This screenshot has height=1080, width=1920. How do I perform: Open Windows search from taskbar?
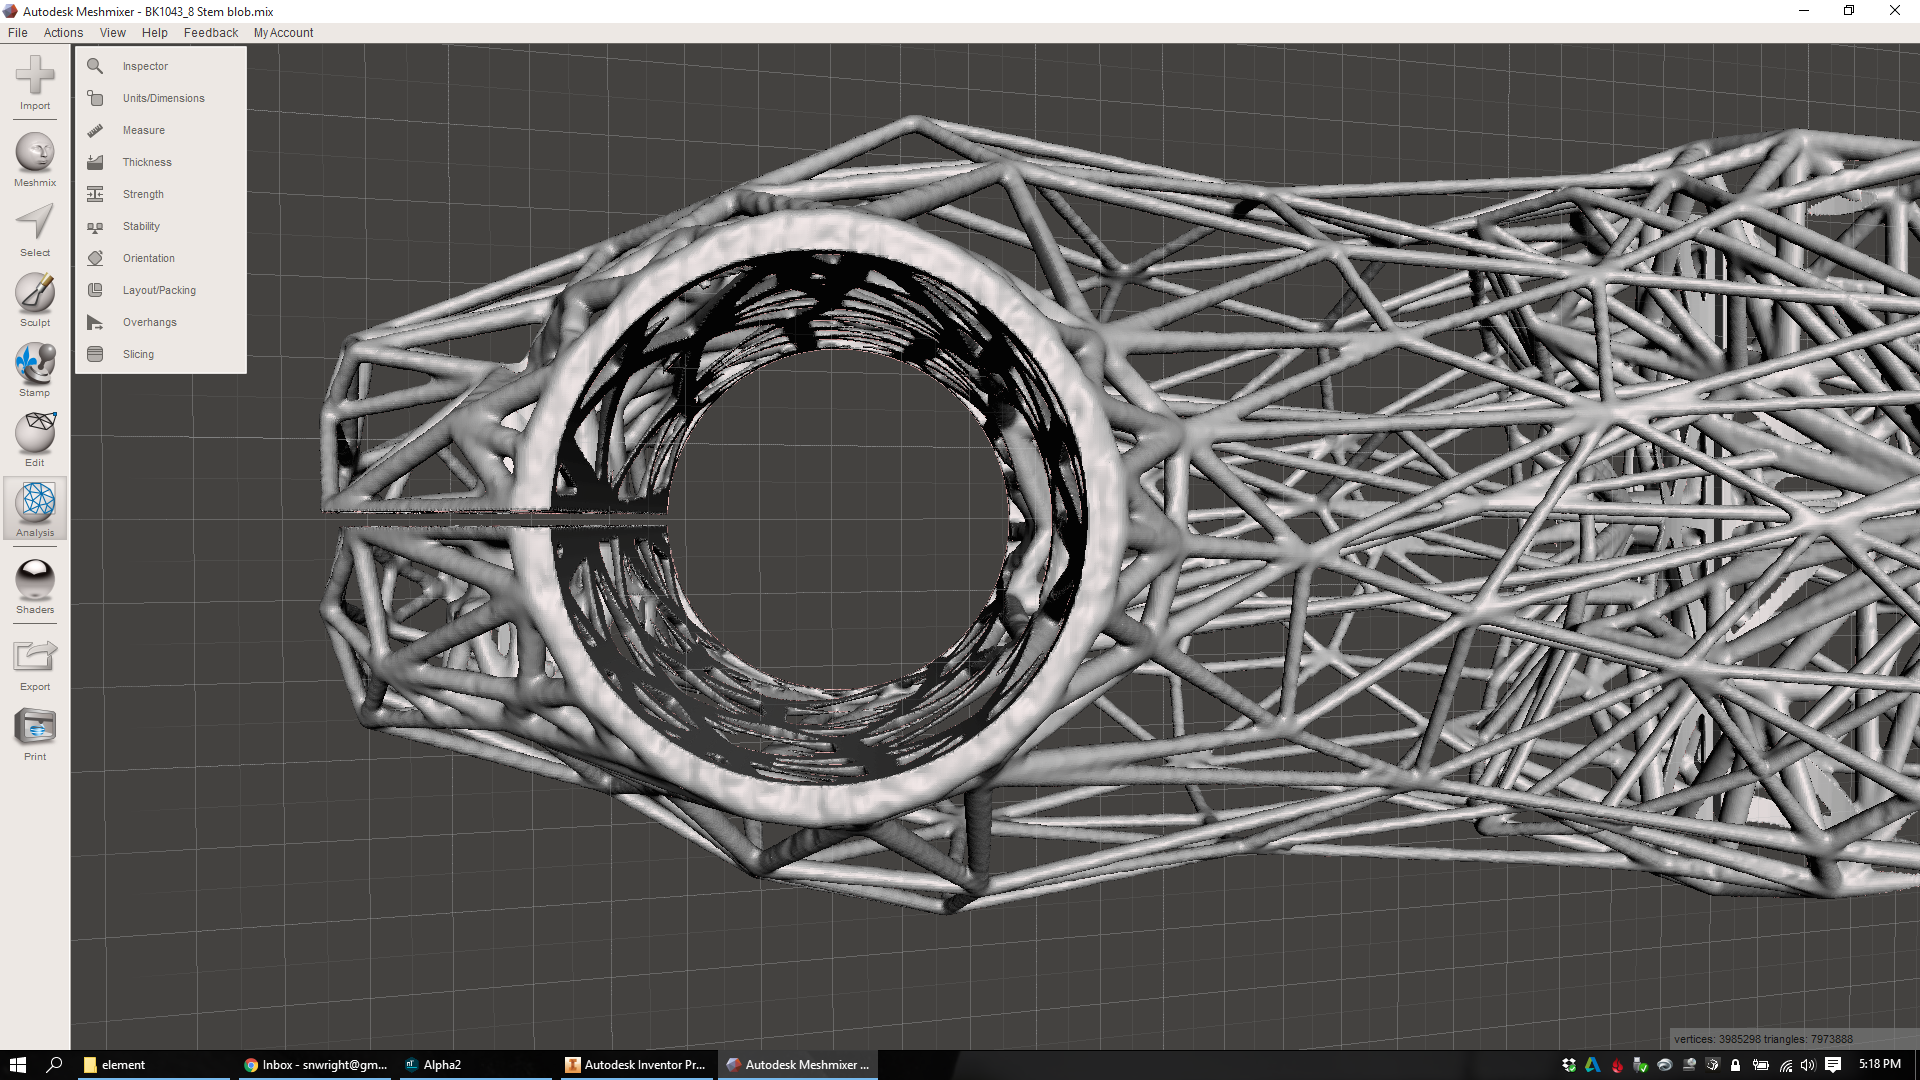[54, 1065]
